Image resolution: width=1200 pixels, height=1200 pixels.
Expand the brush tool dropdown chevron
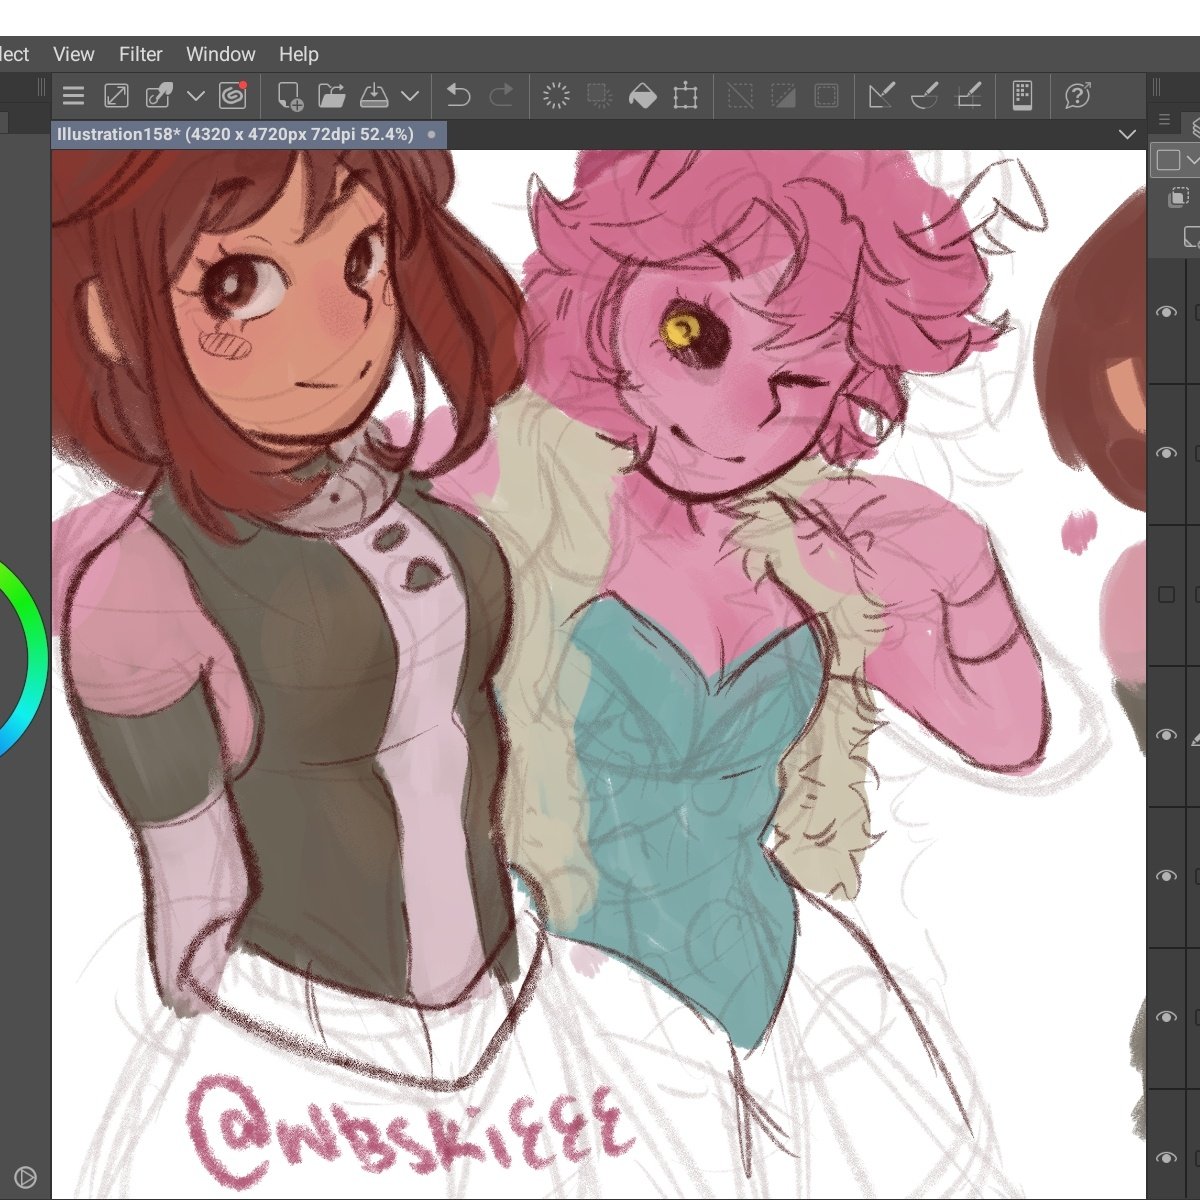point(196,95)
